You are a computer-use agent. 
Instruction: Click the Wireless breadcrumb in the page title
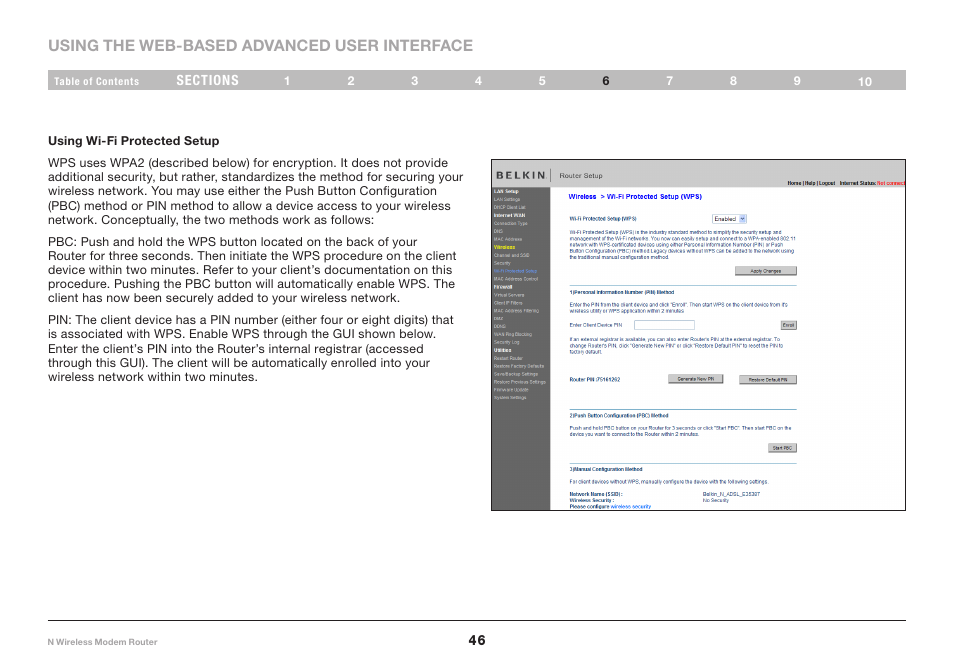coord(582,197)
